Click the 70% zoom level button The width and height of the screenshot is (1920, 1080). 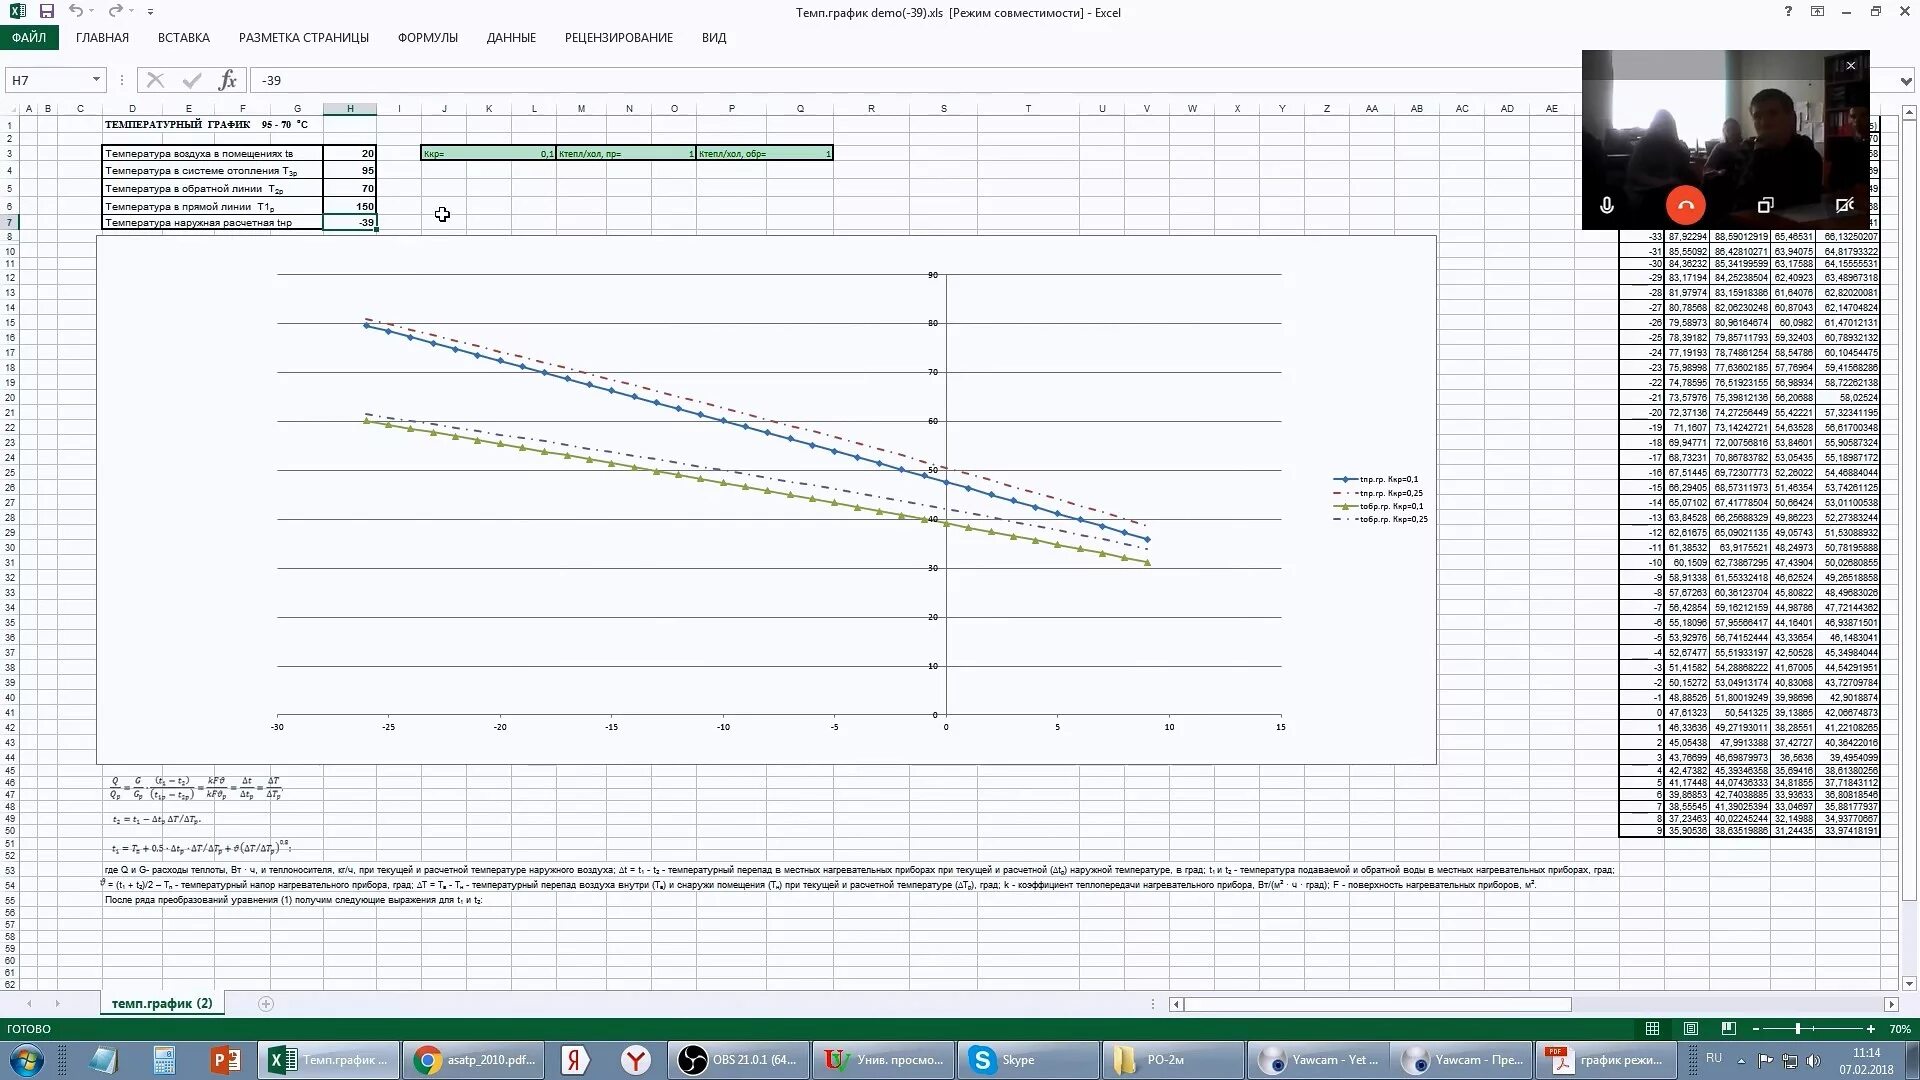(x=1899, y=1028)
